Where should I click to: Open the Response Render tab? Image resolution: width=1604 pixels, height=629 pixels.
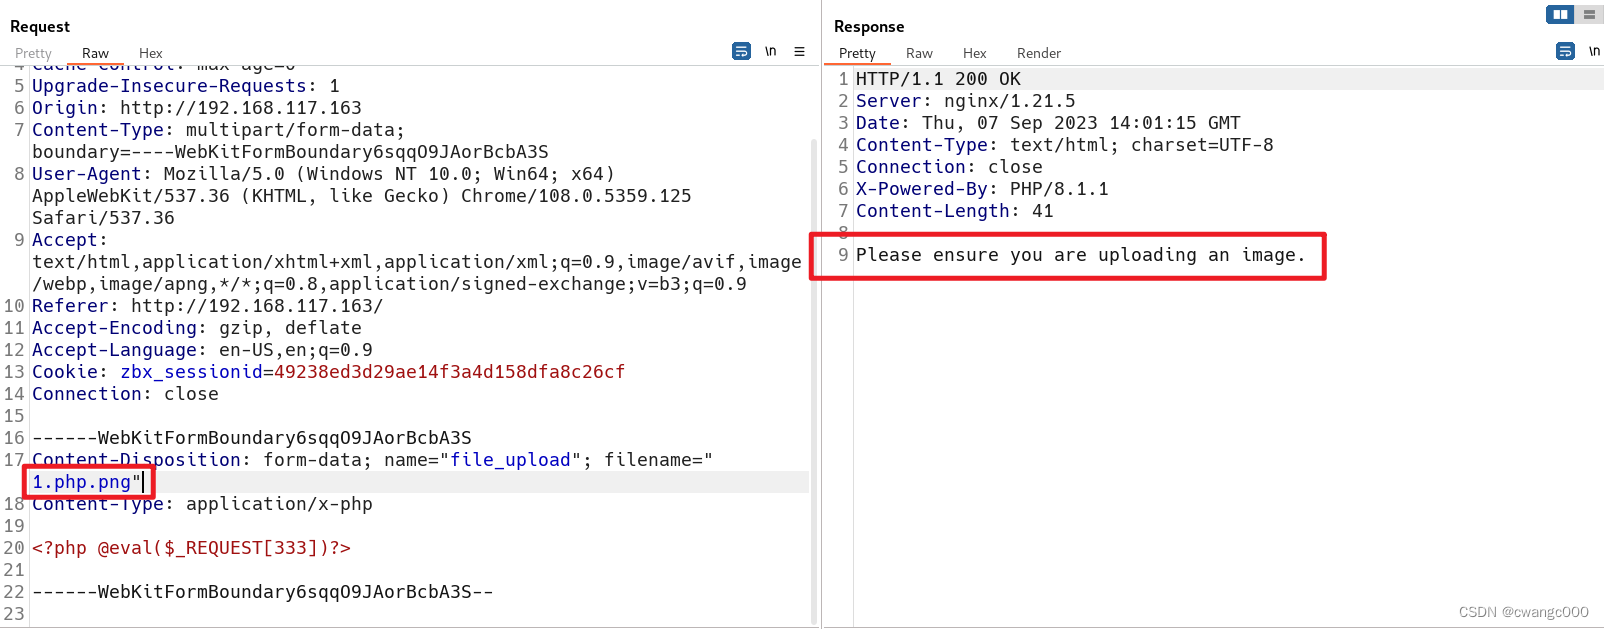[x=1038, y=53]
